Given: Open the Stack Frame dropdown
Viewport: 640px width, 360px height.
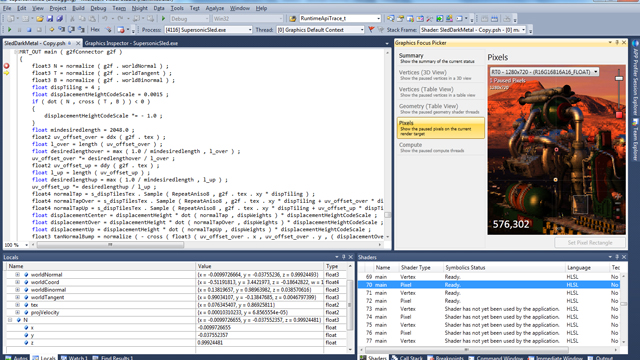Looking at the screenshot, I should (473, 30).
